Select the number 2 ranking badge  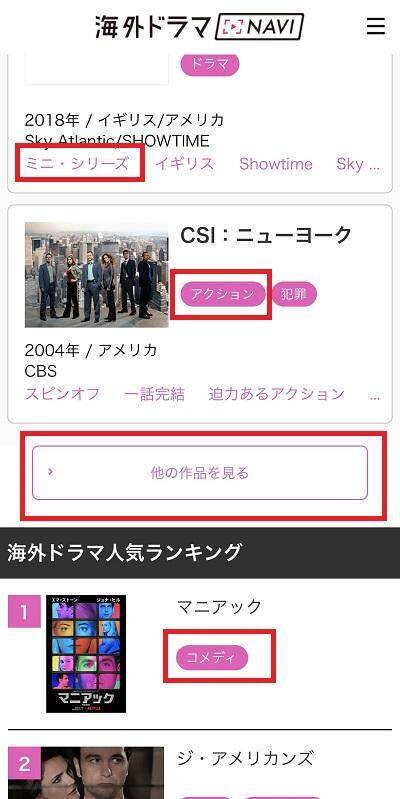[24, 763]
